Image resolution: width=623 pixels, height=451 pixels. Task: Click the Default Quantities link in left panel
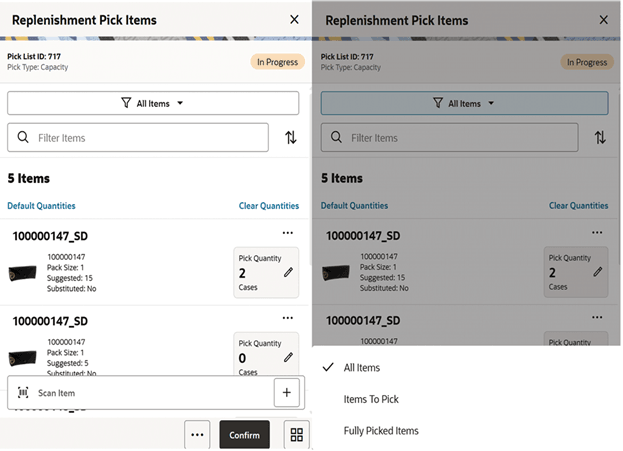coord(41,206)
